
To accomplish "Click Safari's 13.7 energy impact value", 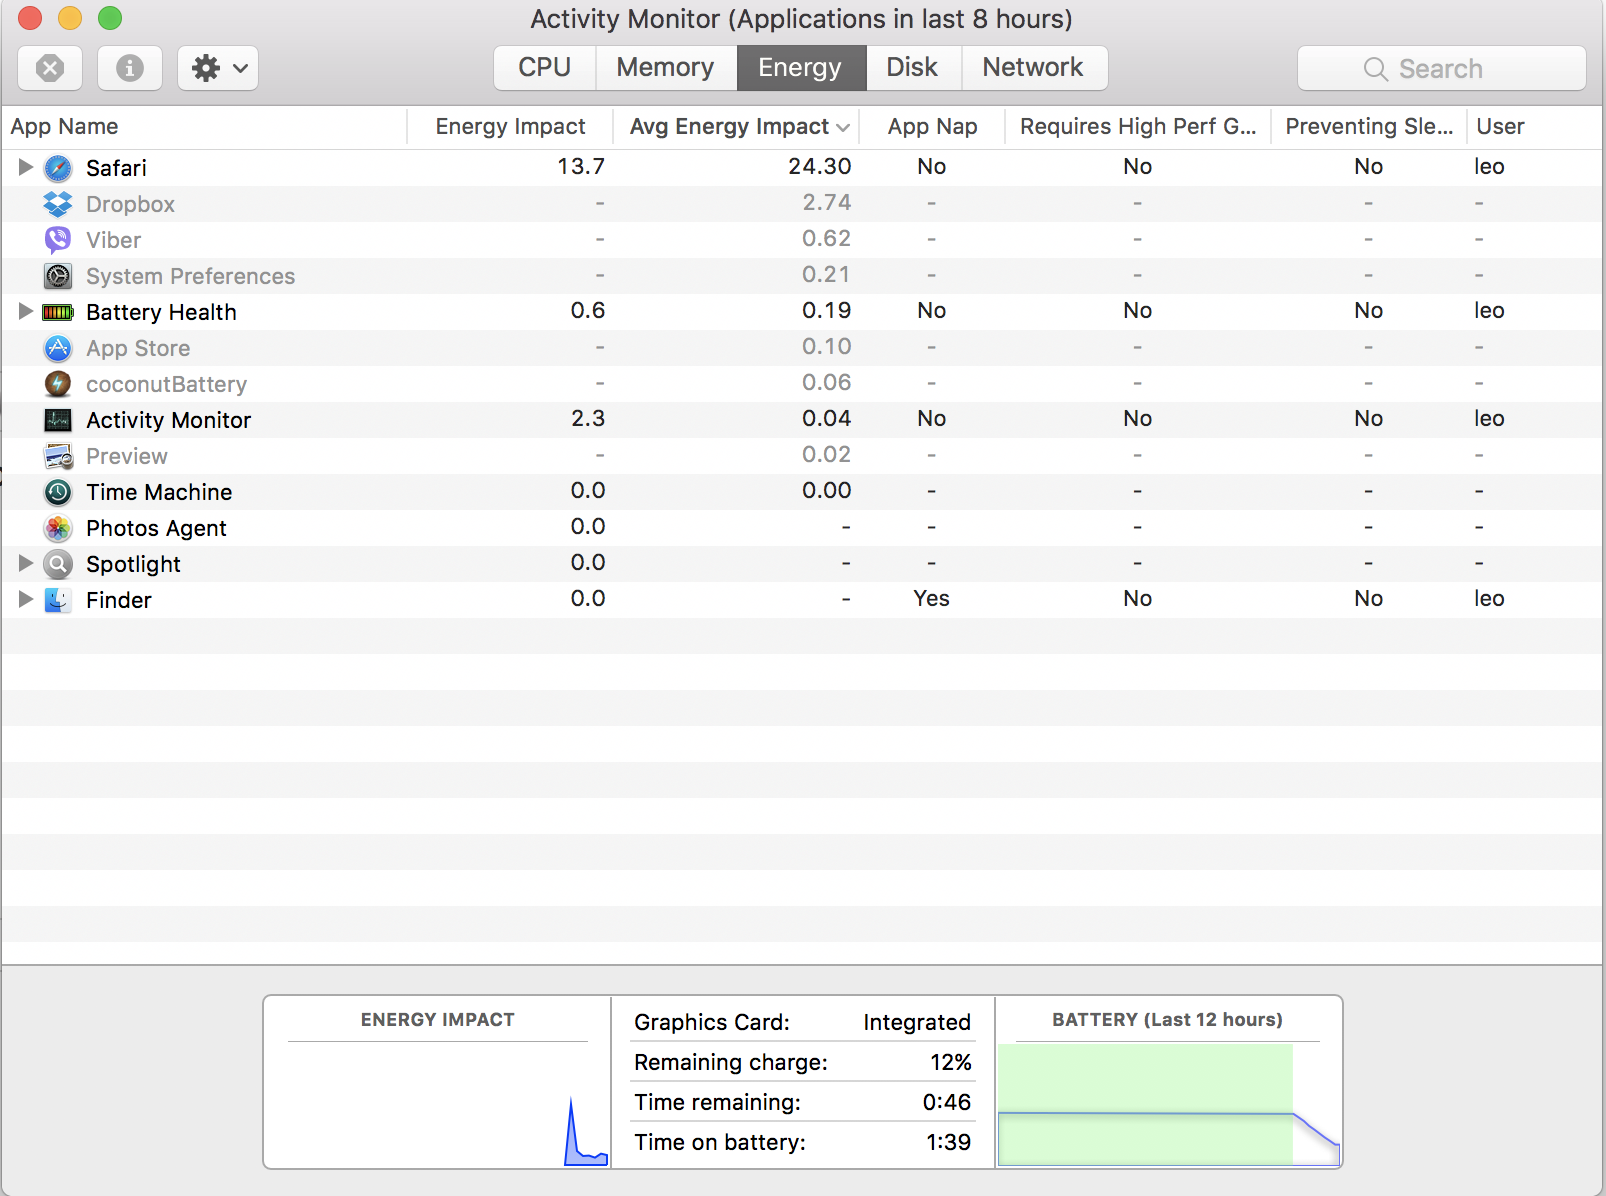I will 581,166.
